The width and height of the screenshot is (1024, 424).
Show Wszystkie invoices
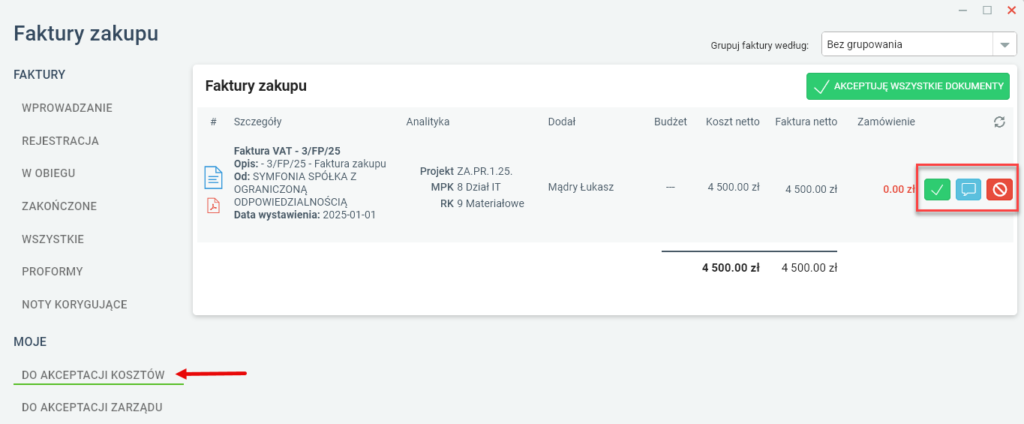[53, 239]
